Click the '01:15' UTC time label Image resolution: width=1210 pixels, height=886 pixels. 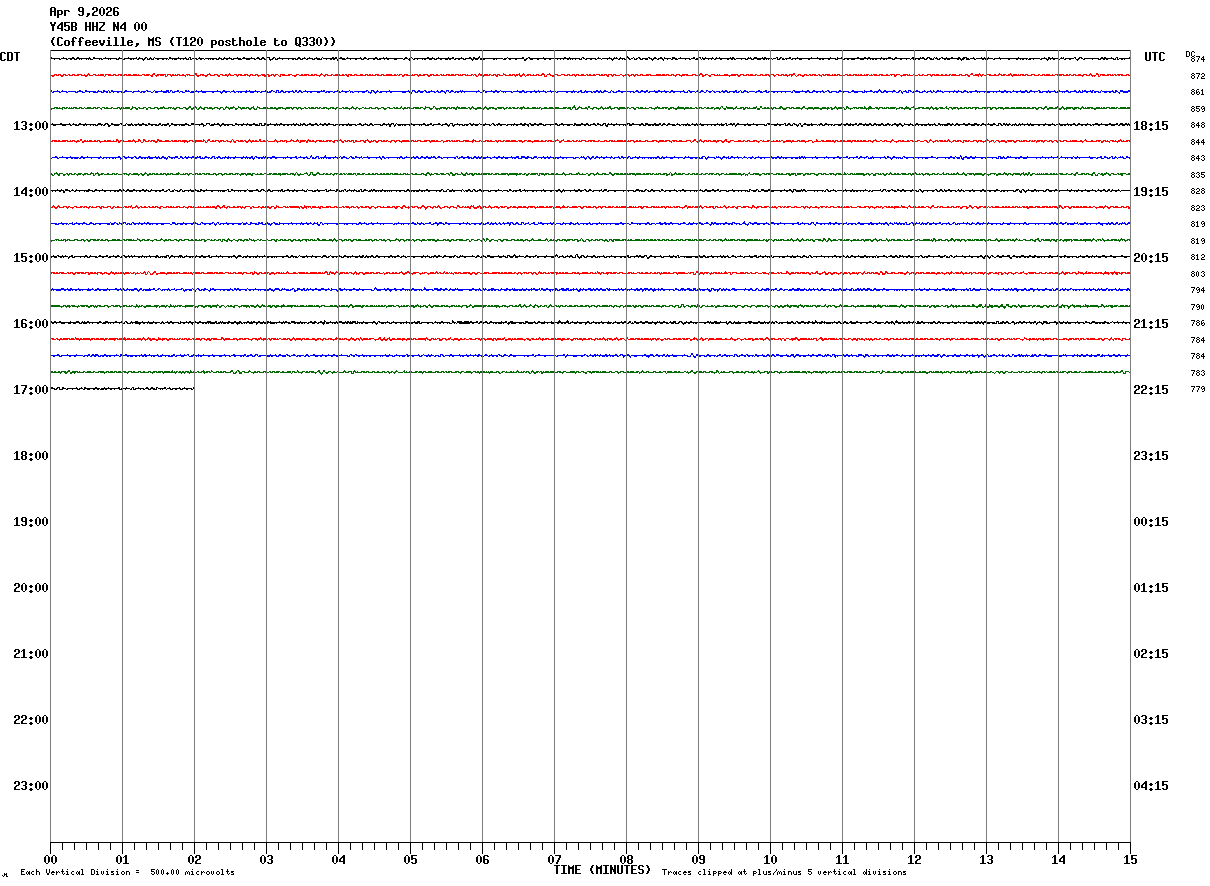point(1151,588)
